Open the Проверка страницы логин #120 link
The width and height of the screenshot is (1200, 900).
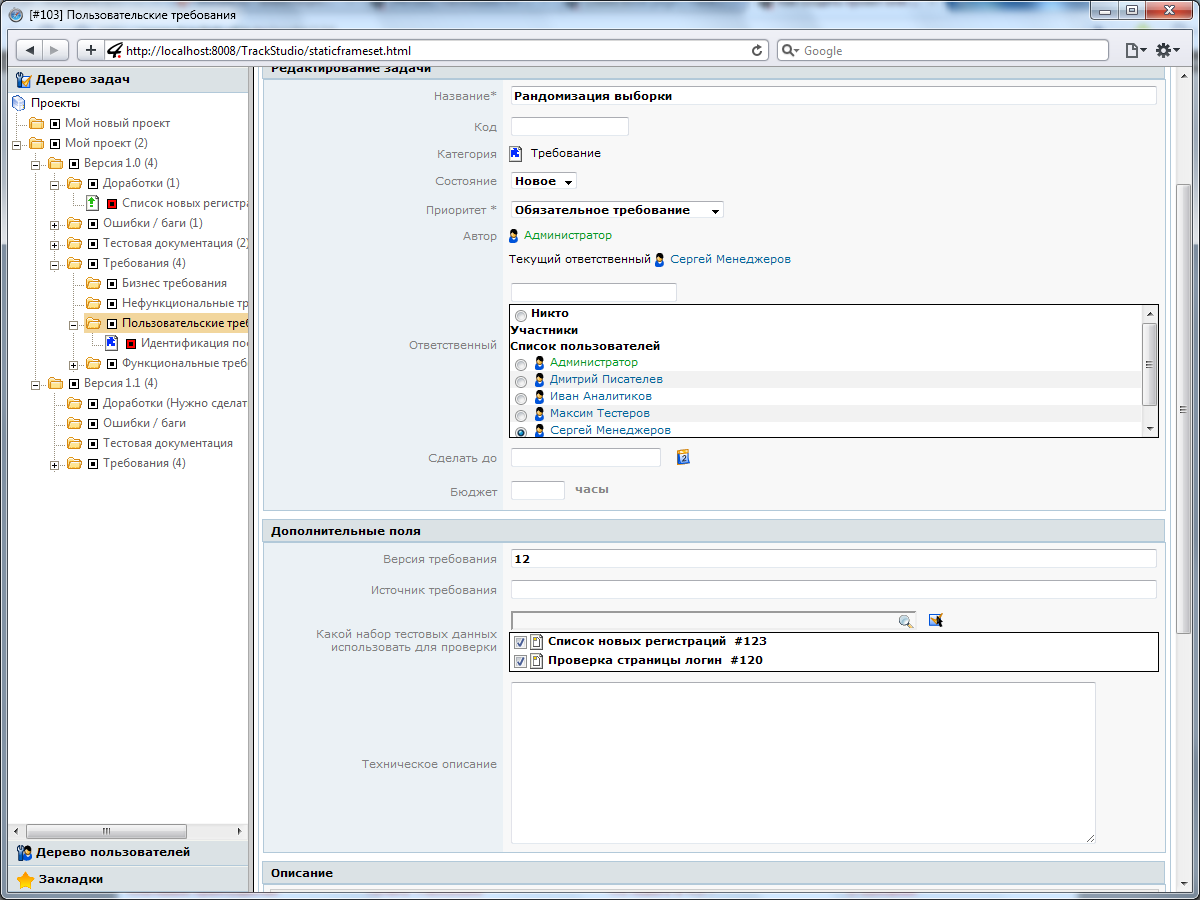(x=655, y=660)
